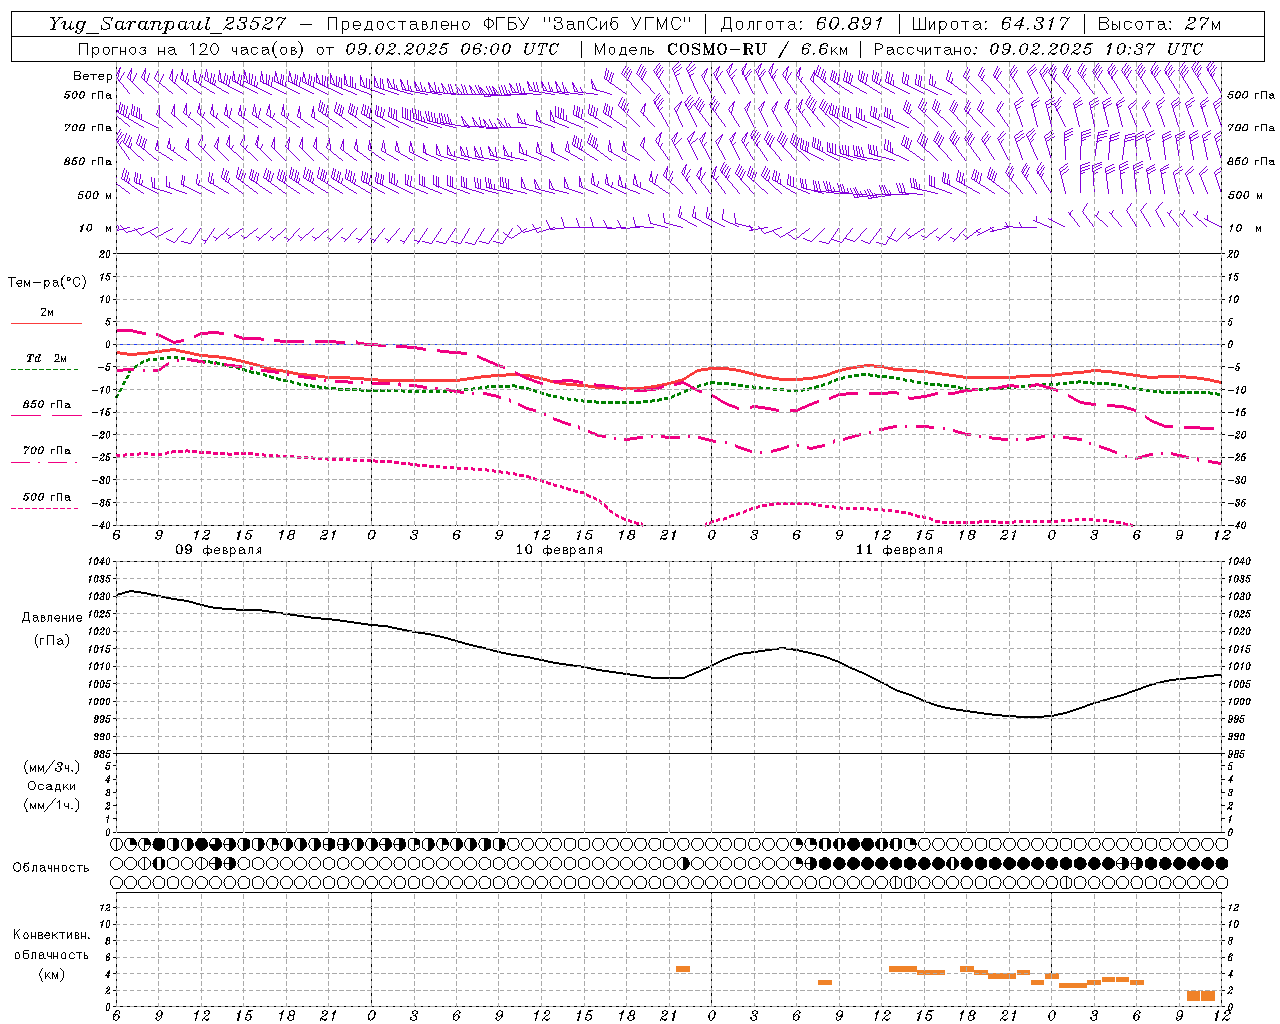Viewport: 1280px width, 1024px height.
Task: Select the 'Долгота: 60.891' header field
Action: (801, 24)
